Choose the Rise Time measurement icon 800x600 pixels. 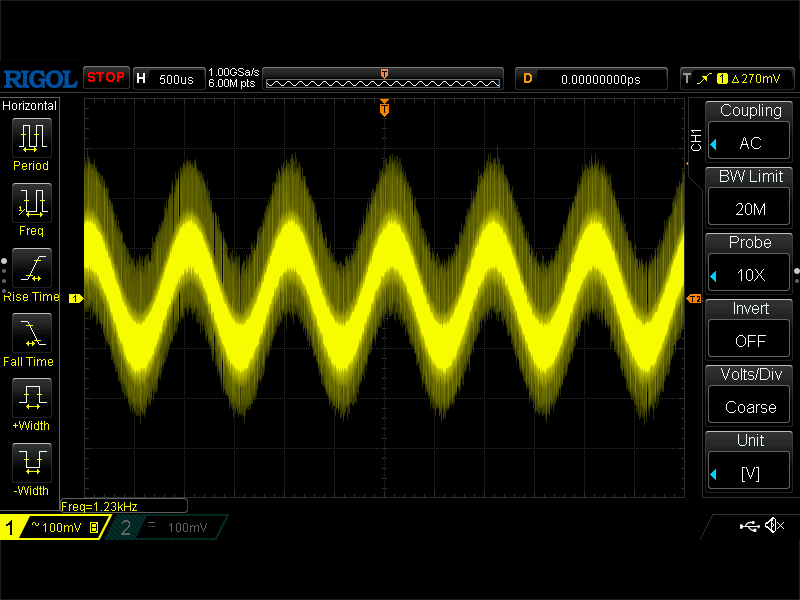30,268
